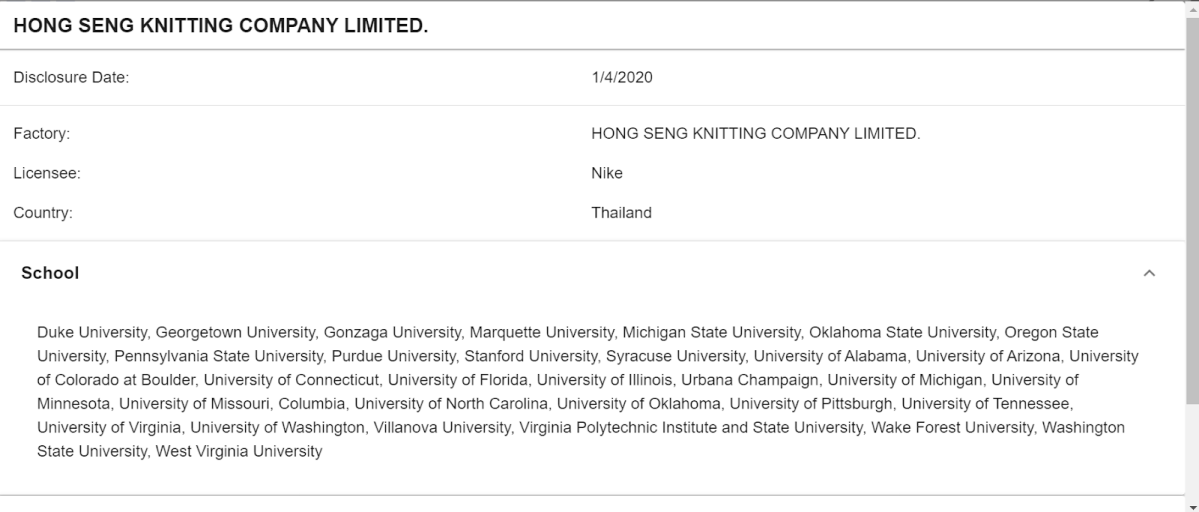Click the Hong Seng Knitting title heading

[220, 25]
